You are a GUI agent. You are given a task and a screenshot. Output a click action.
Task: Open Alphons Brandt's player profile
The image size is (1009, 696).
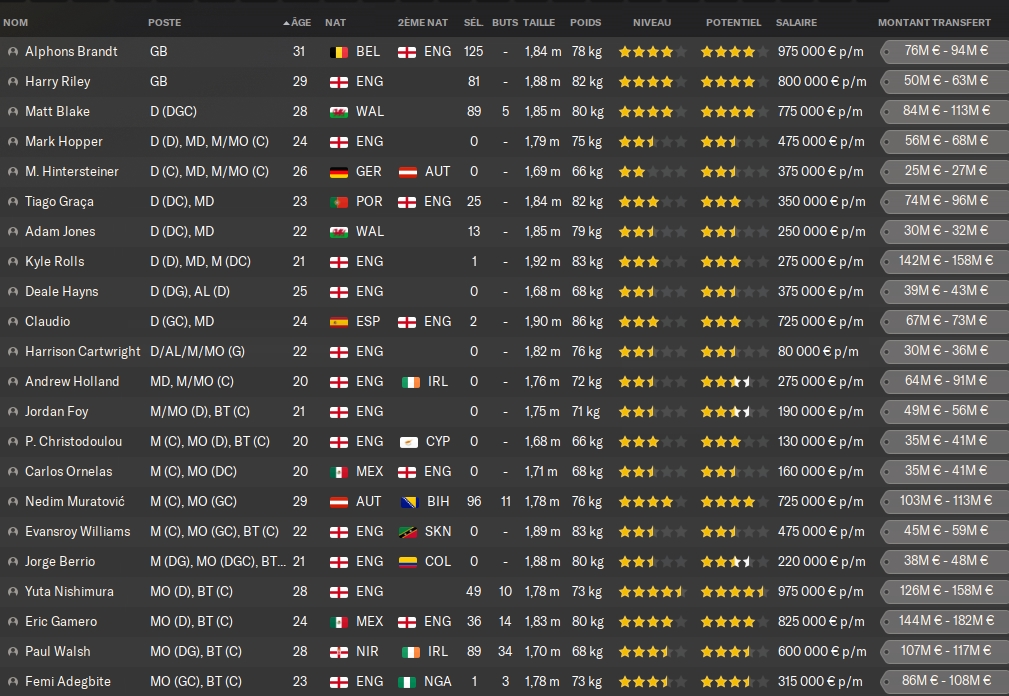[71, 51]
